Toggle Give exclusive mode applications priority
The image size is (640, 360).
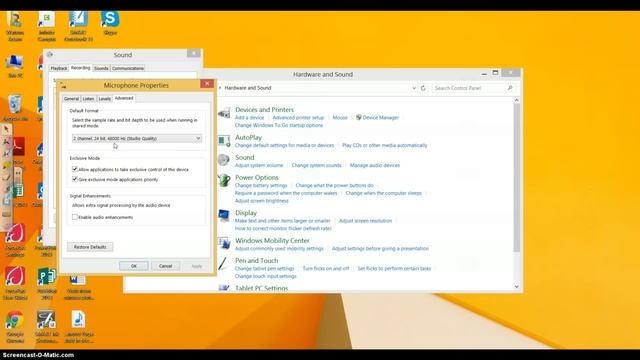(75, 179)
